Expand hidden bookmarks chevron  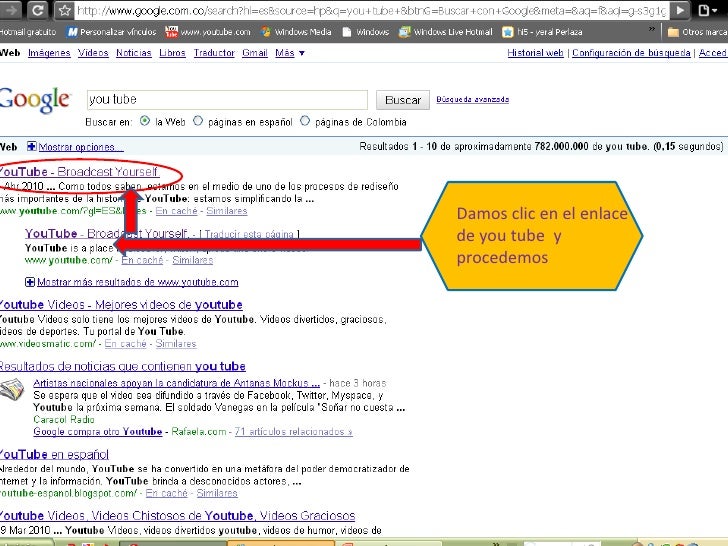click(x=652, y=29)
